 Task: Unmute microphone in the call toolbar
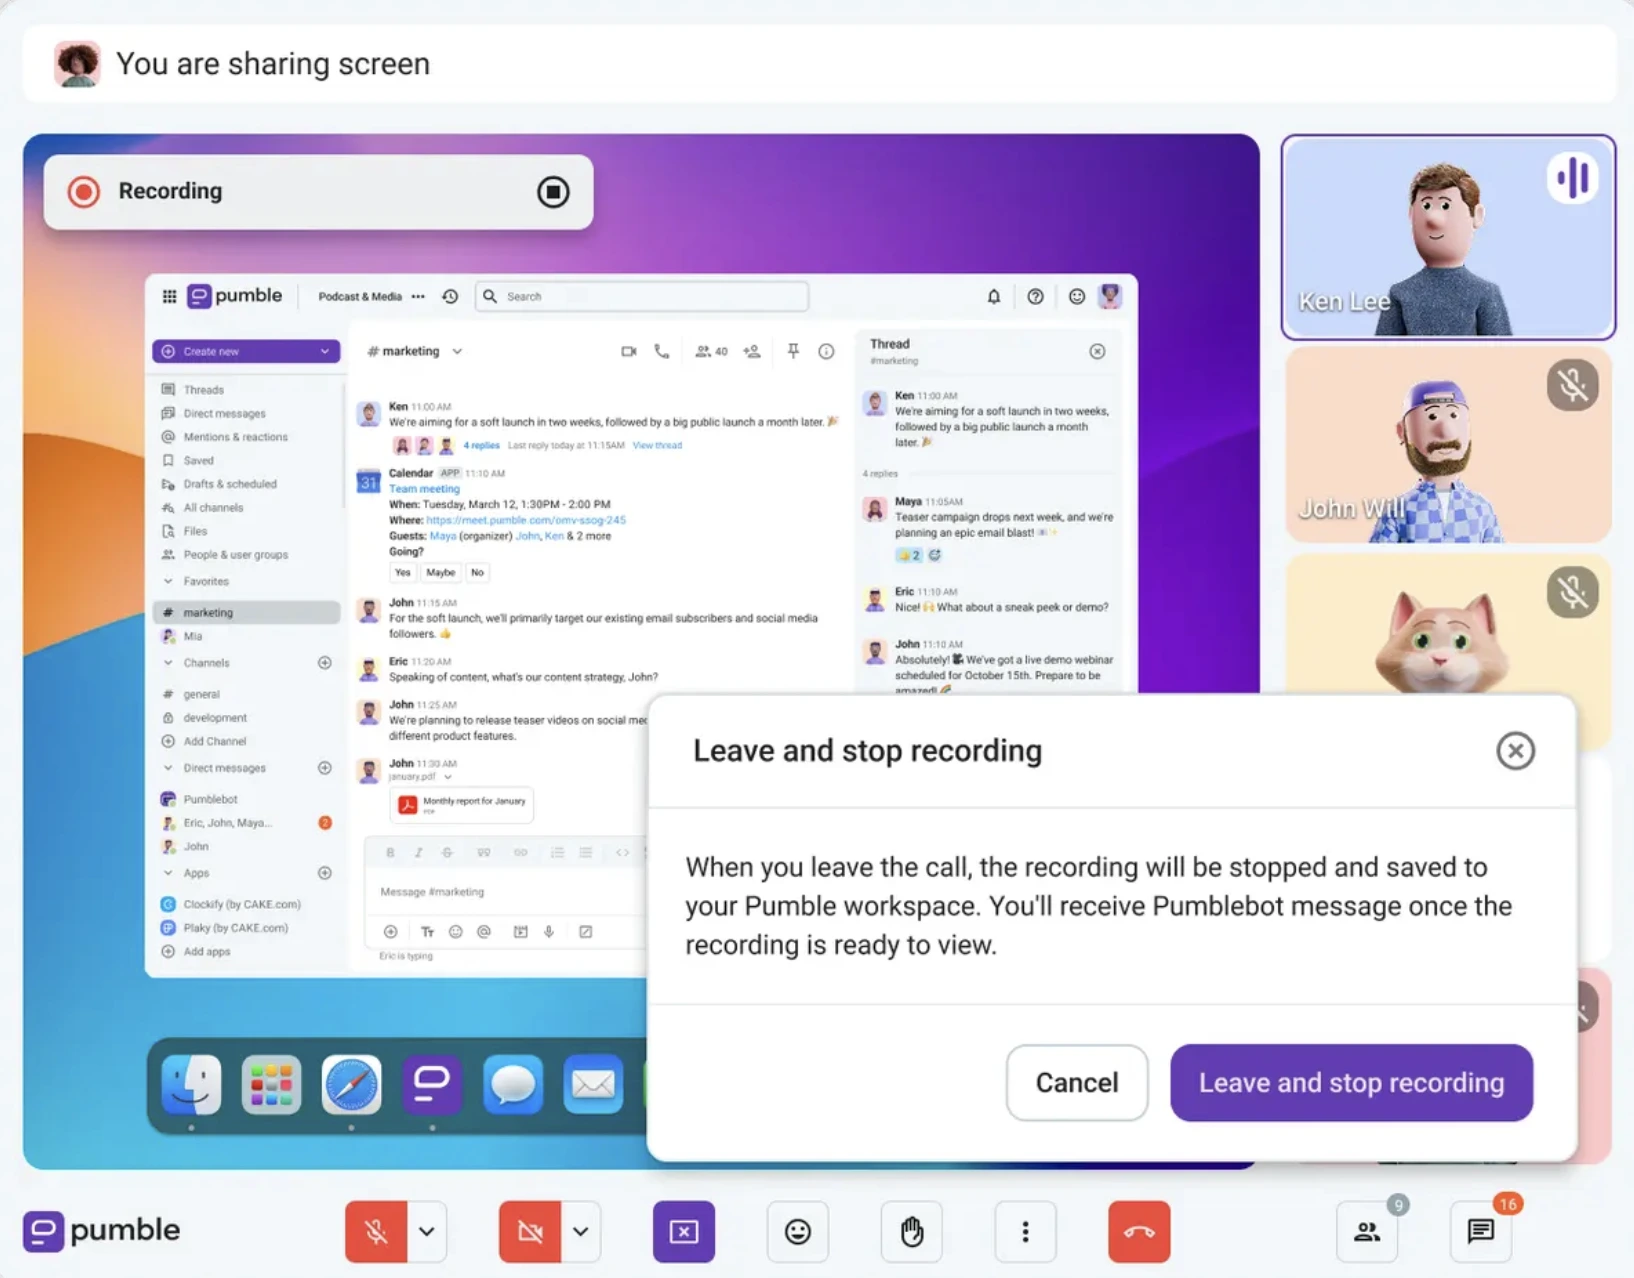click(376, 1231)
